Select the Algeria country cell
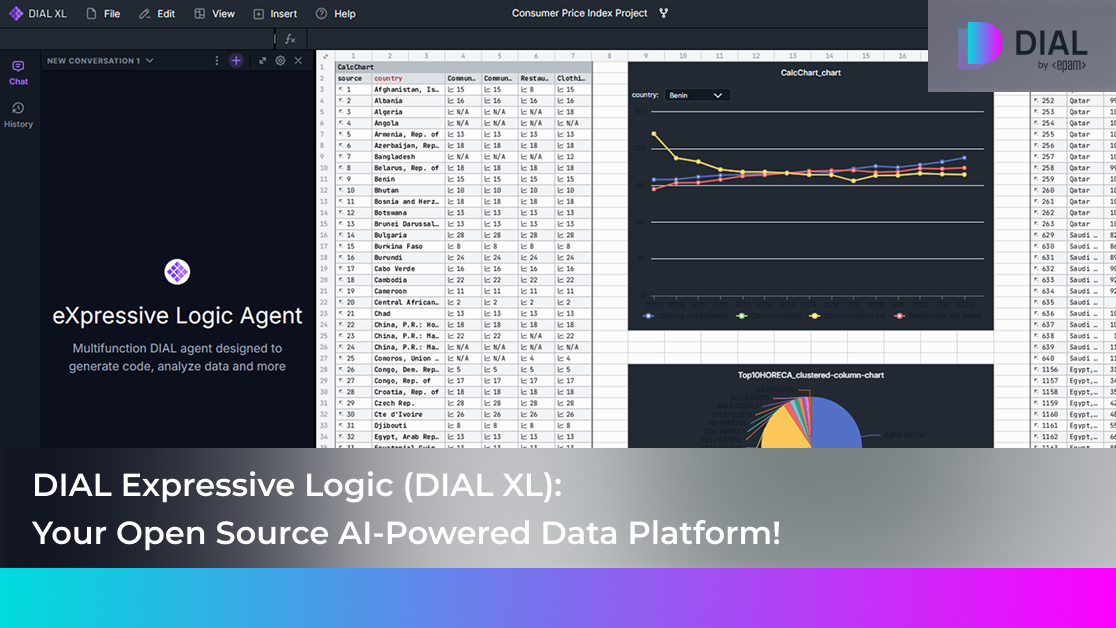The image size is (1116, 628). (408, 112)
